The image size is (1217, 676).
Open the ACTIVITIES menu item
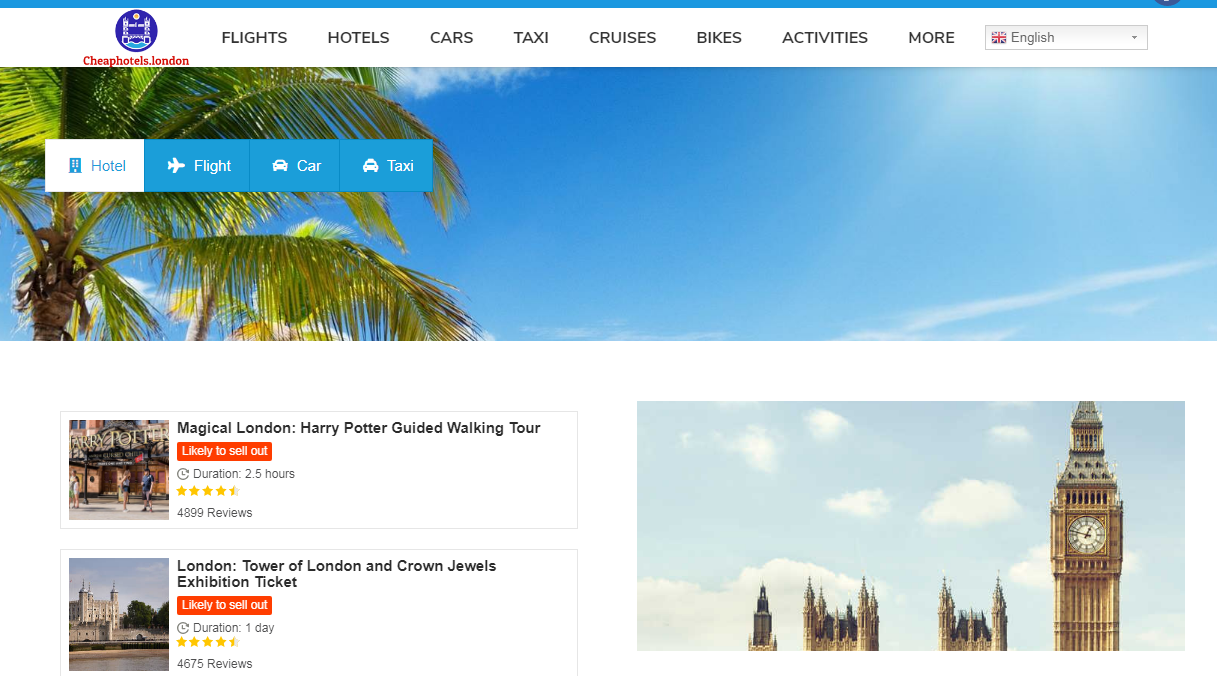coord(825,38)
